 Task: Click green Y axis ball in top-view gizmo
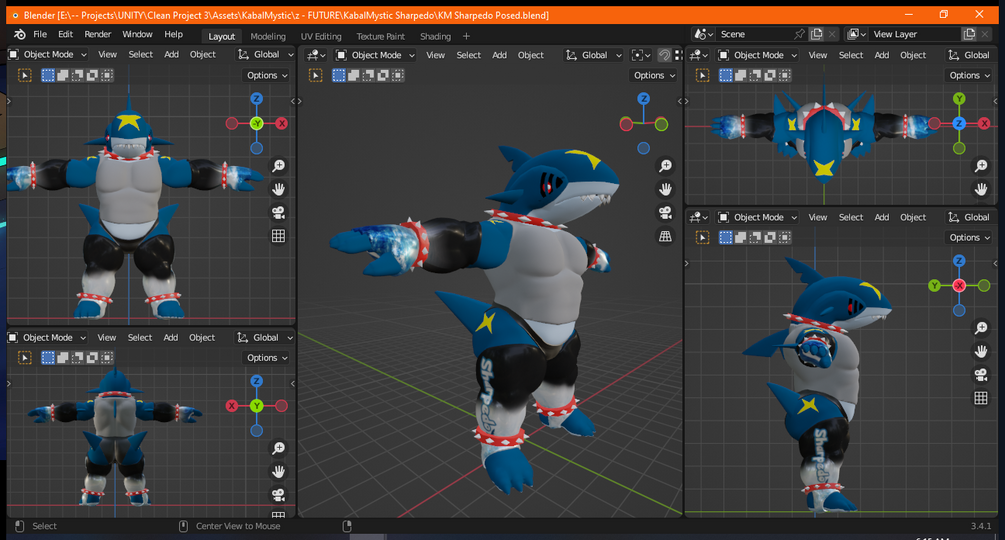tap(959, 99)
